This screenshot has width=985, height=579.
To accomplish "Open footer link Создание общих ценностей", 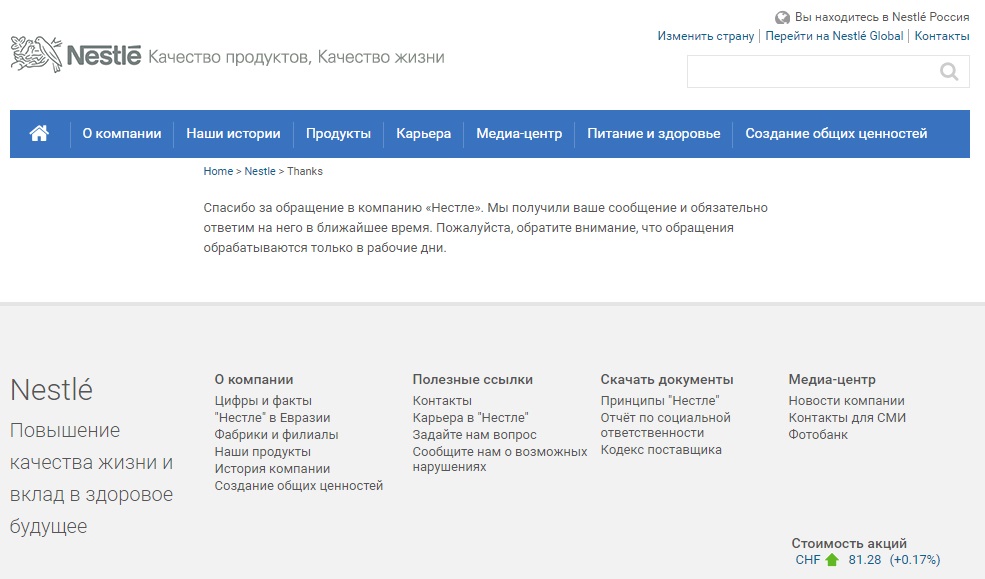I will (298, 485).
